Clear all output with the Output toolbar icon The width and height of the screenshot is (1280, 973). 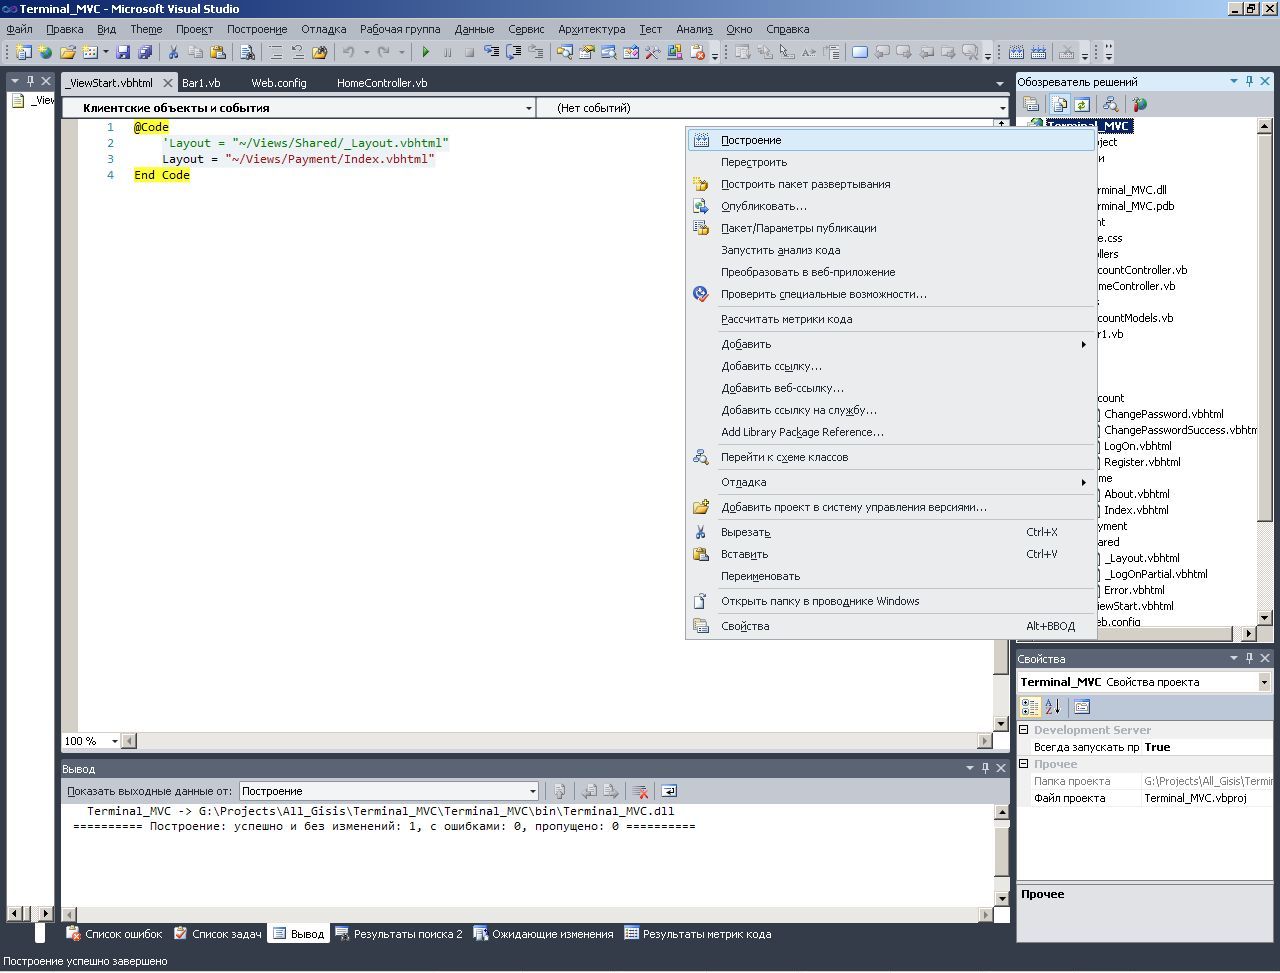point(641,791)
